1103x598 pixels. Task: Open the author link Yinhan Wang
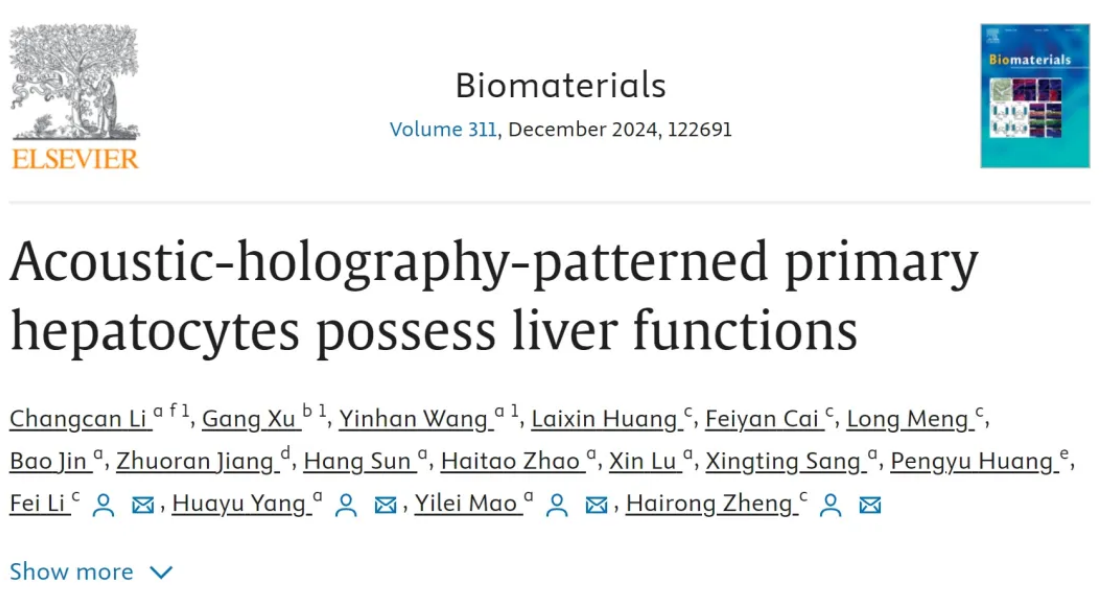414,419
